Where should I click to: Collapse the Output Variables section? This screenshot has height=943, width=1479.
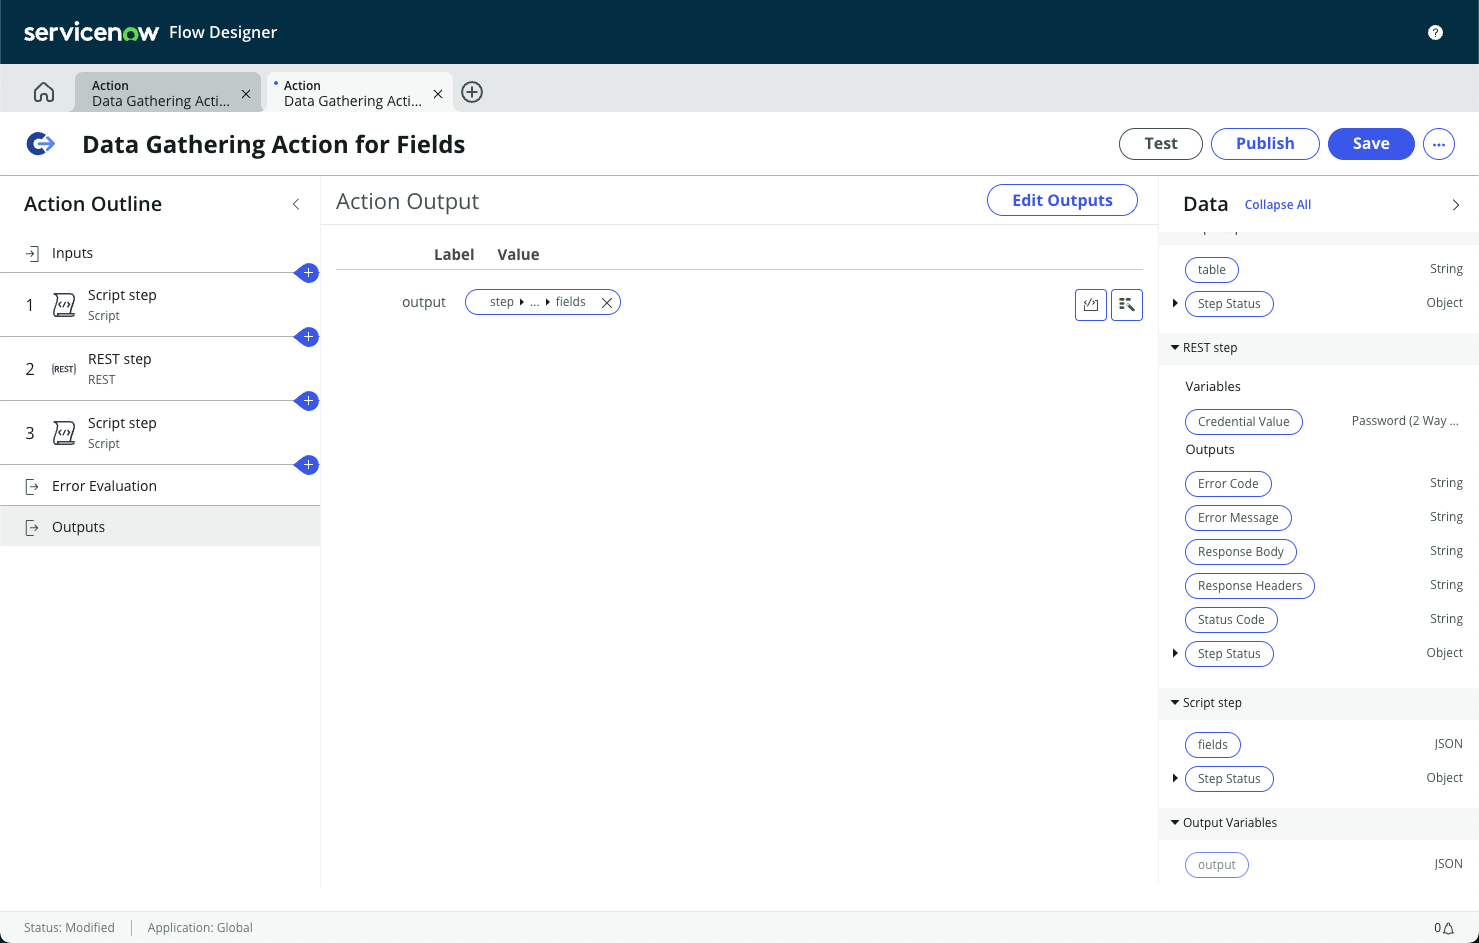coord(1175,823)
